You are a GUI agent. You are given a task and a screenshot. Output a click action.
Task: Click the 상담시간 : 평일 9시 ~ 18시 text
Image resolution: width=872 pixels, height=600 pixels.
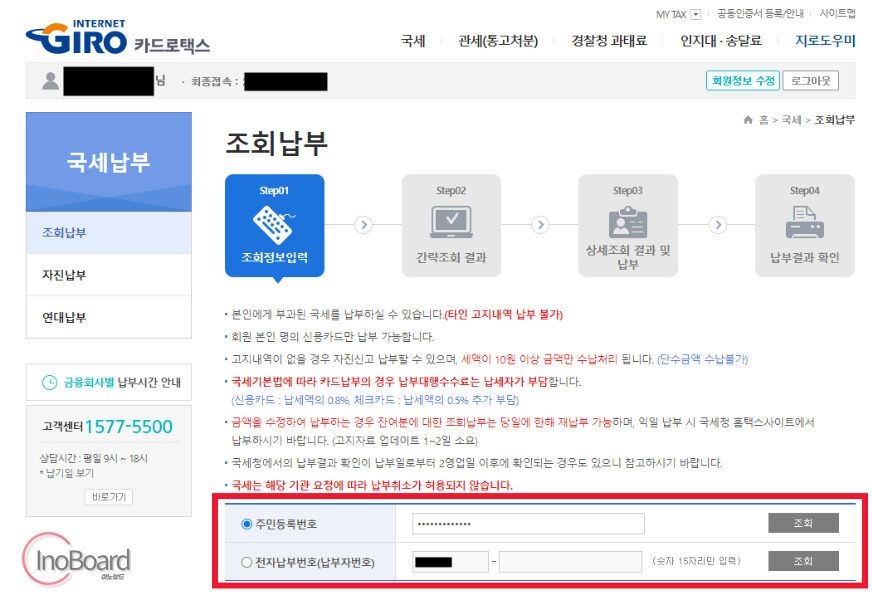(x=93, y=458)
